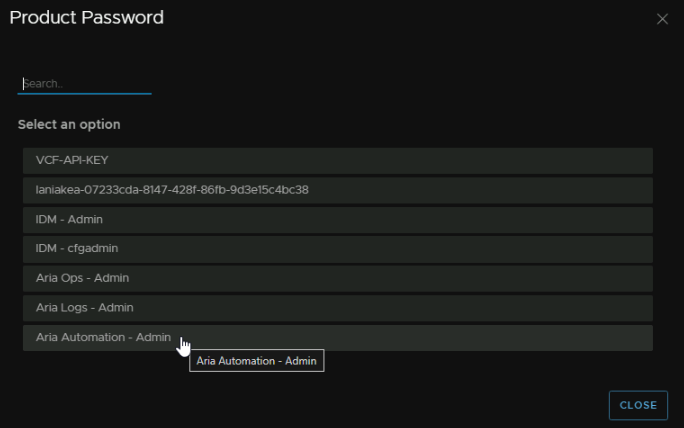
Task: Choose the laniakea-07233cda password entry
Action: (338, 190)
